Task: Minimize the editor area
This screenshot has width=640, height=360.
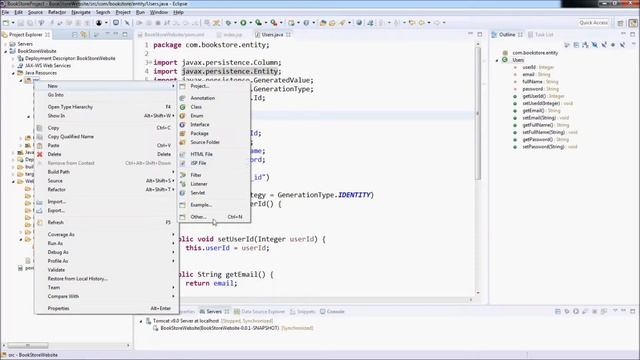Action: (x=471, y=34)
